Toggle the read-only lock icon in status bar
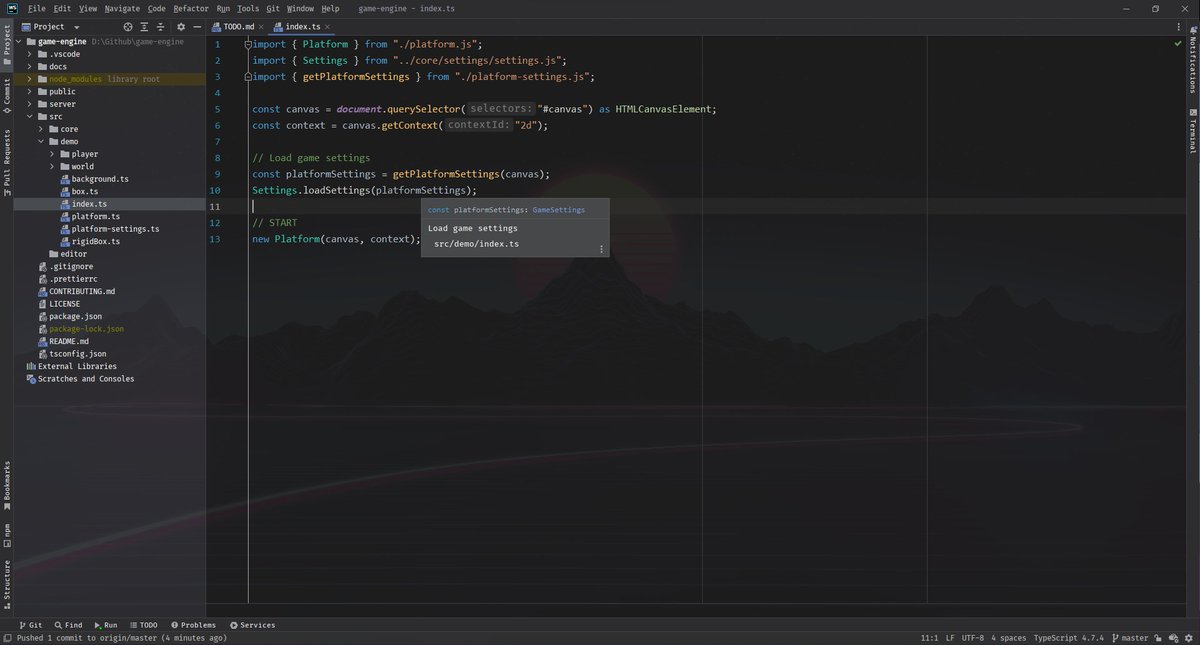 1159,638
